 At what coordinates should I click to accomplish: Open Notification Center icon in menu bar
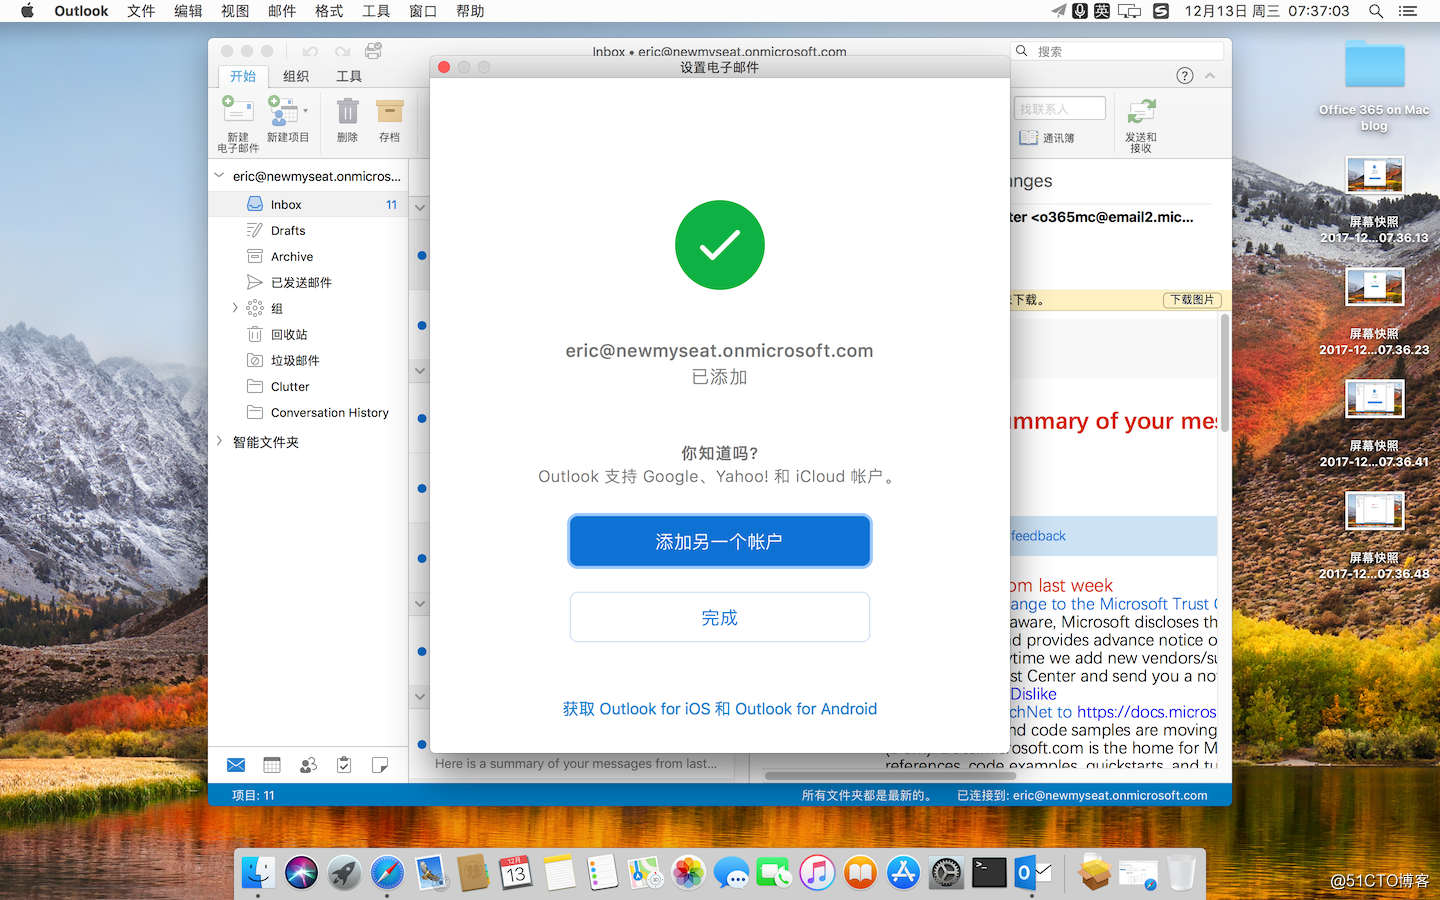click(1408, 11)
